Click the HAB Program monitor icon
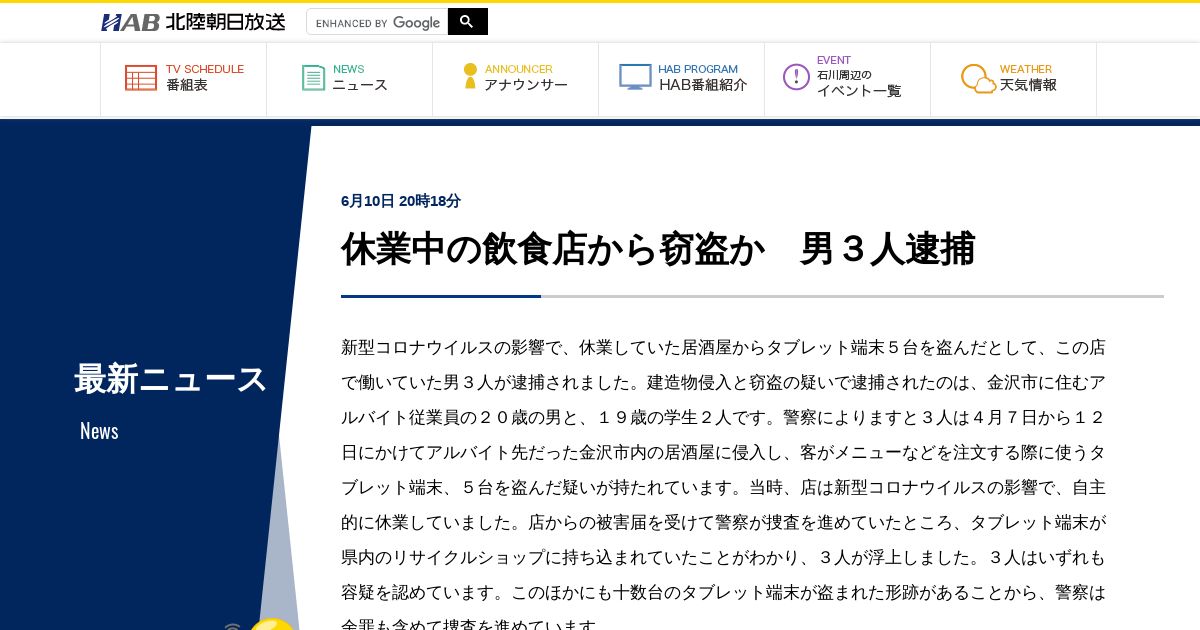The image size is (1200, 630). [635, 77]
